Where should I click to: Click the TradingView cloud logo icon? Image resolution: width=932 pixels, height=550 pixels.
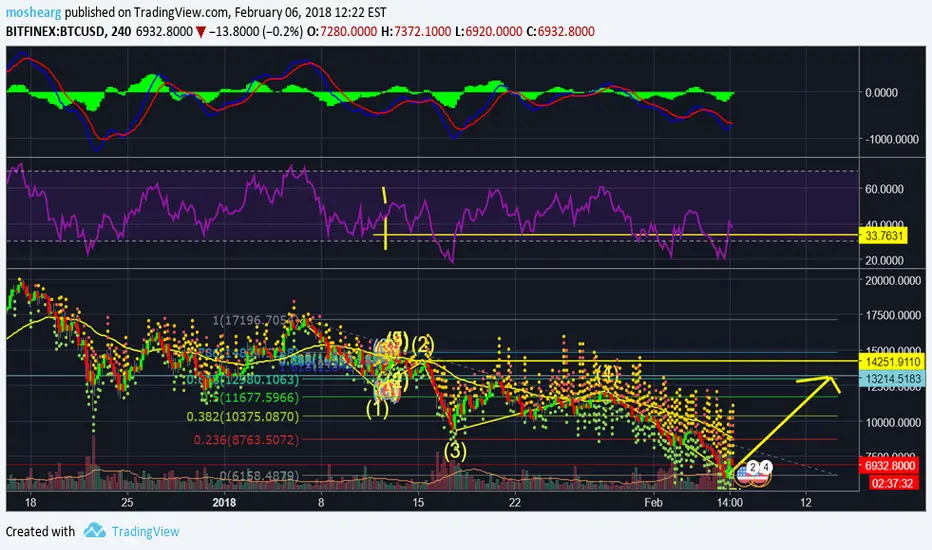pyautogui.click(x=95, y=530)
